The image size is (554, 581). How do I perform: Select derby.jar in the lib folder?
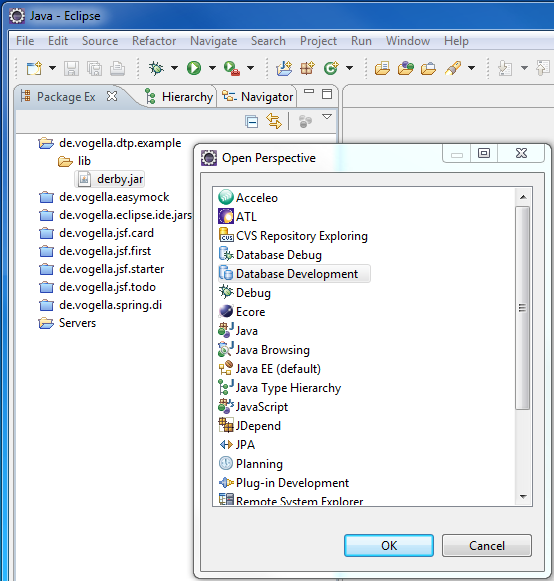click(x=110, y=179)
